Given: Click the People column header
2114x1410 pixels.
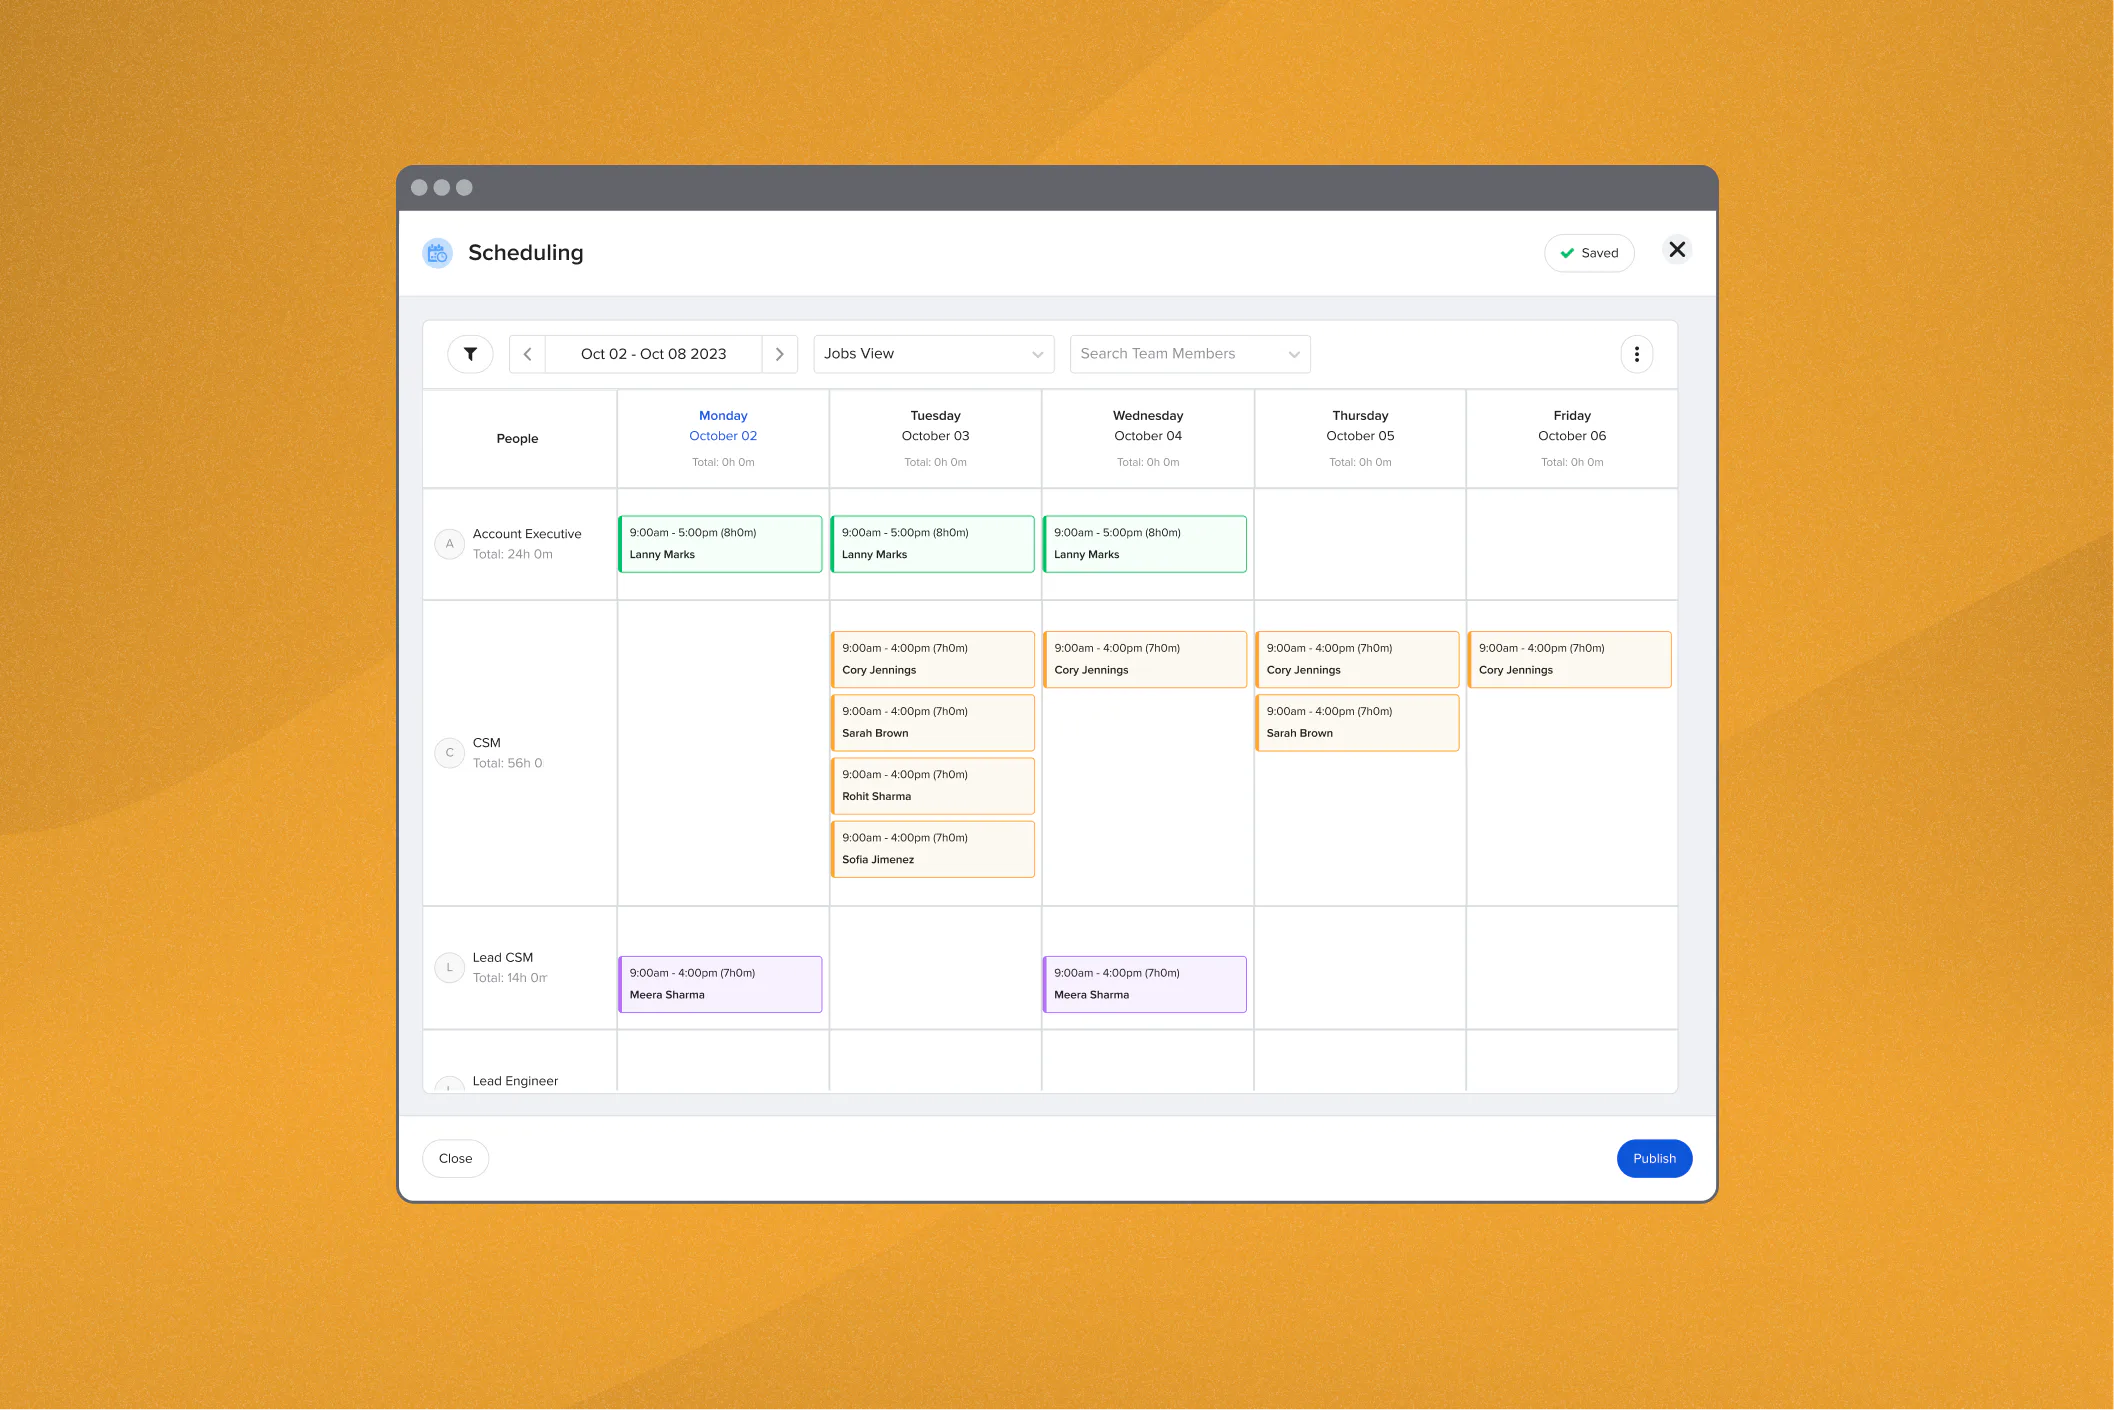Looking at the screenshot, I should pos(517,439).
